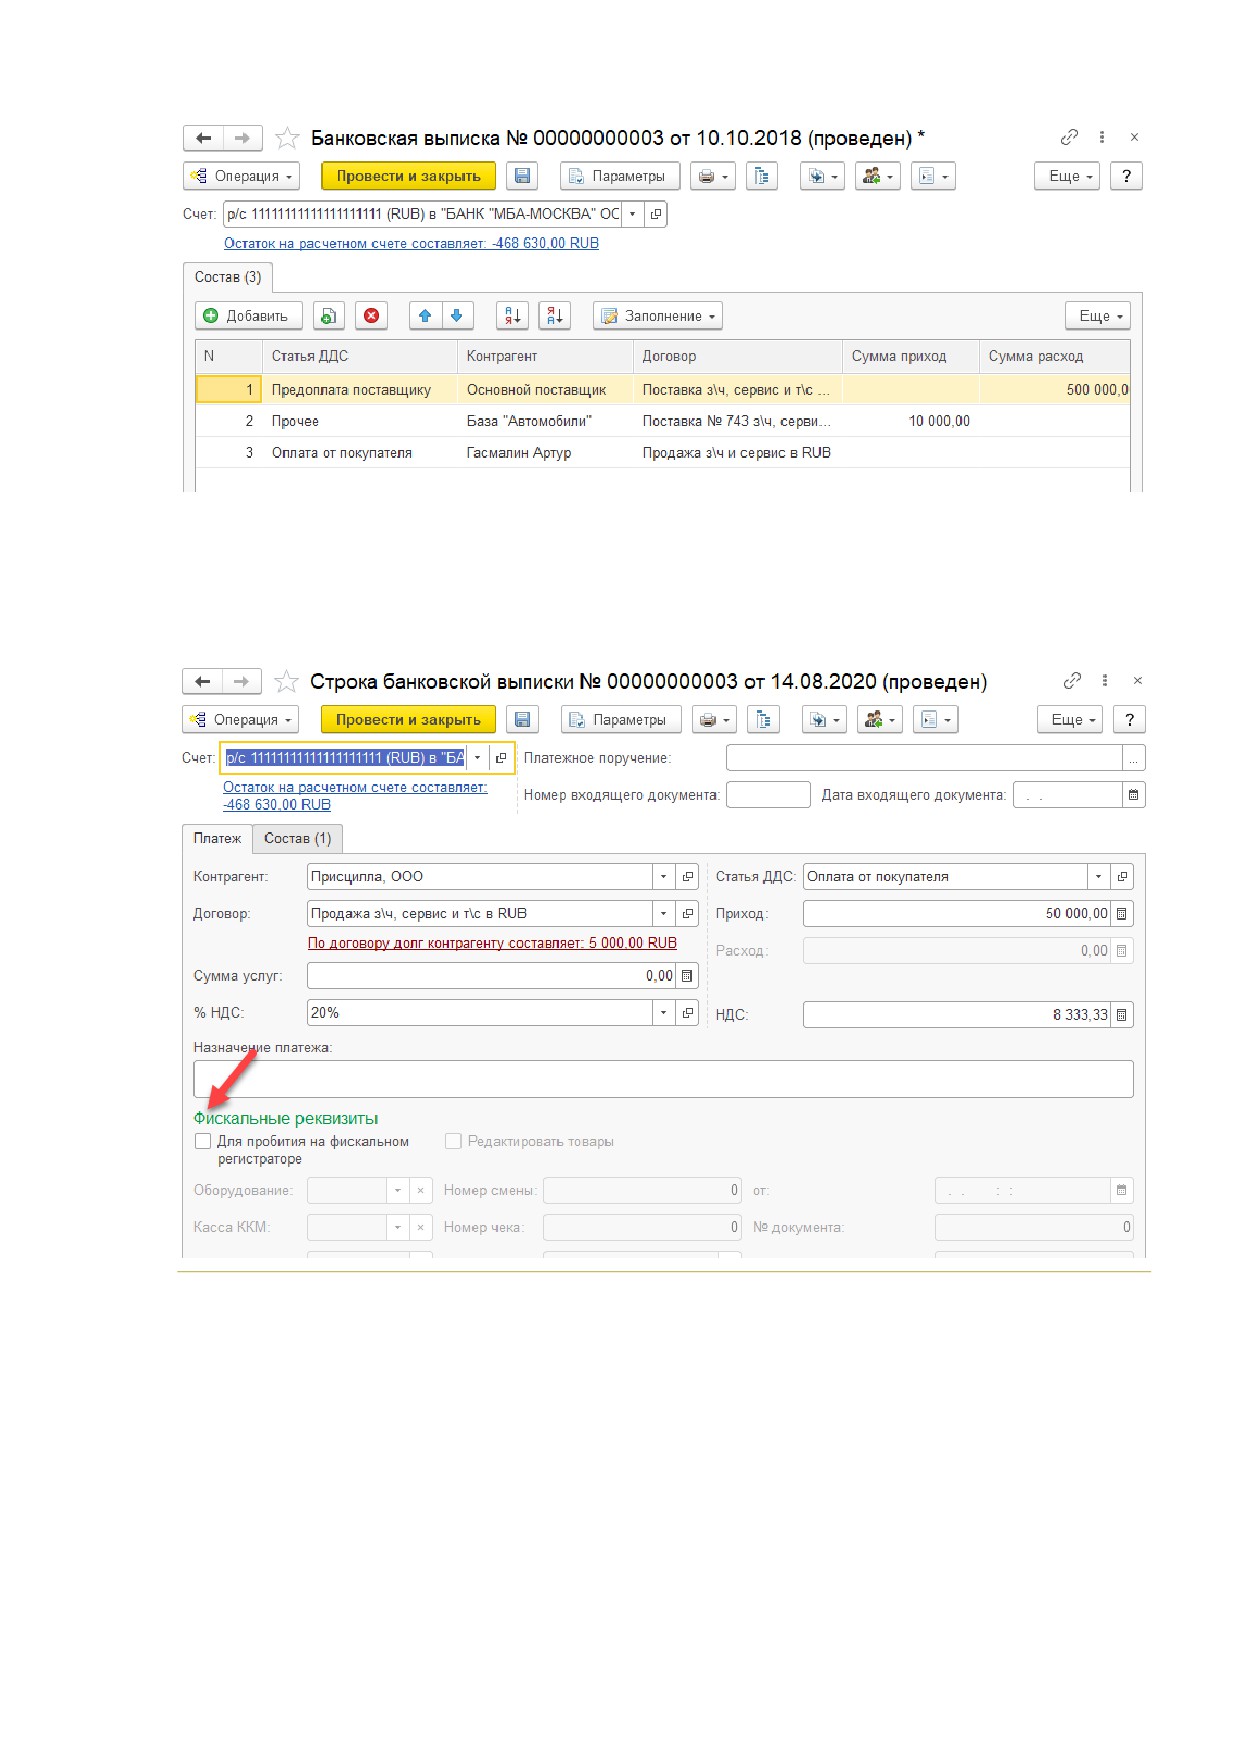Click Платежное поручение input field
Image resolution: width=1239 pixels, height=1752 pixels.
(924, 758)
